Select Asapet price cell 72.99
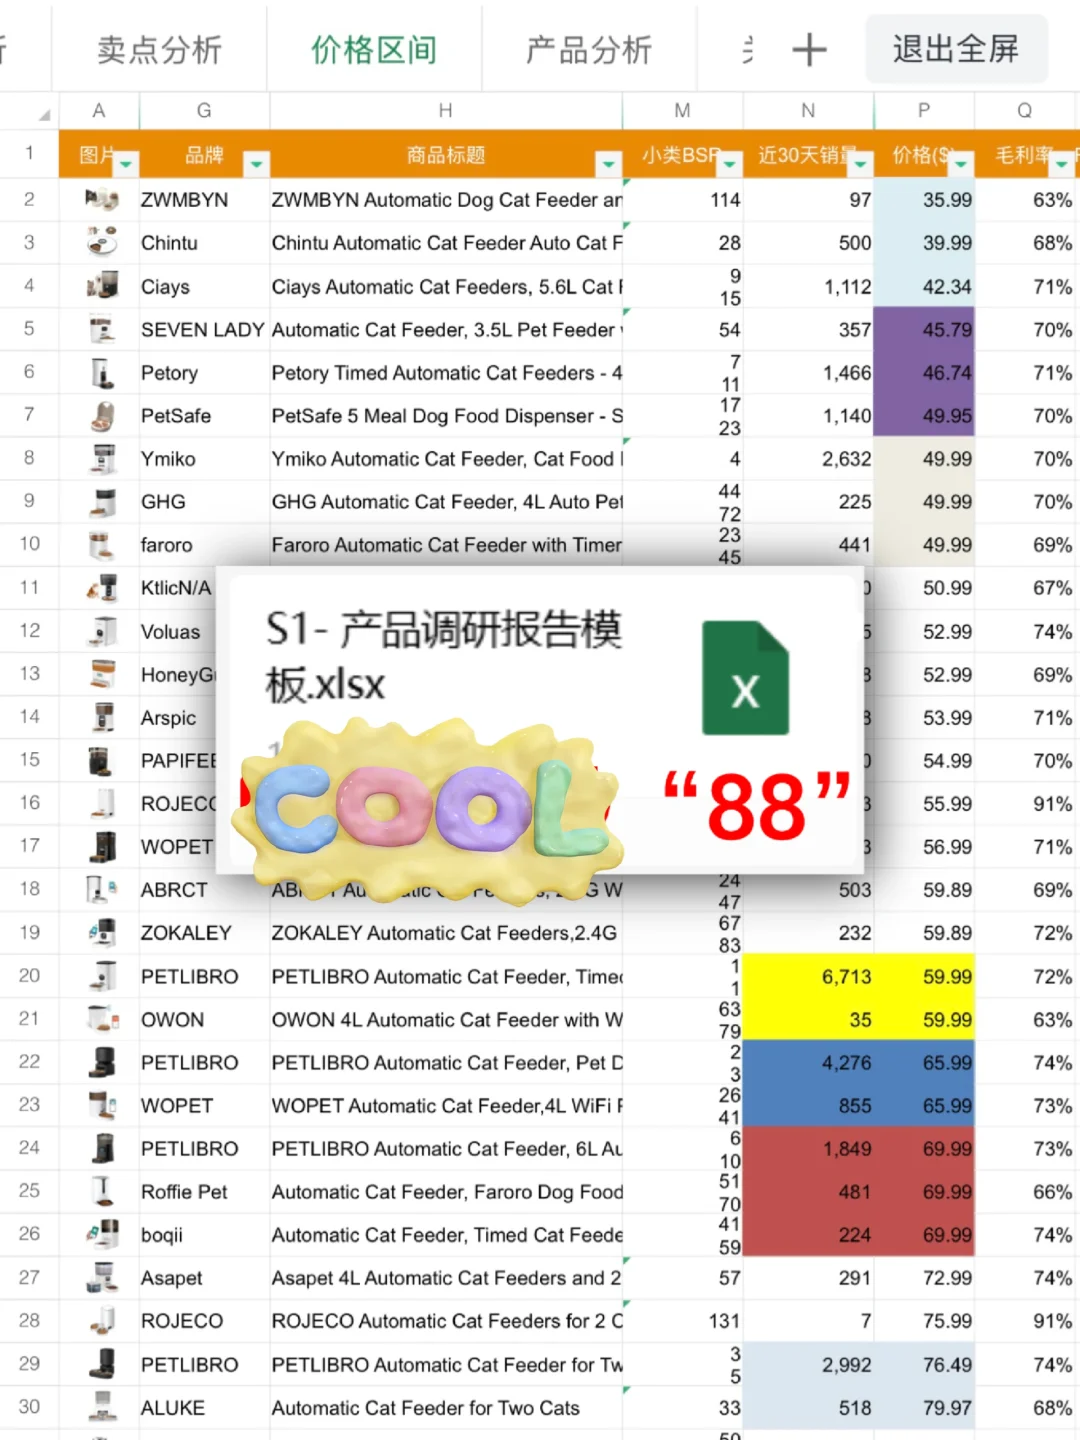1080x1440 pixels. [924, 1278]
